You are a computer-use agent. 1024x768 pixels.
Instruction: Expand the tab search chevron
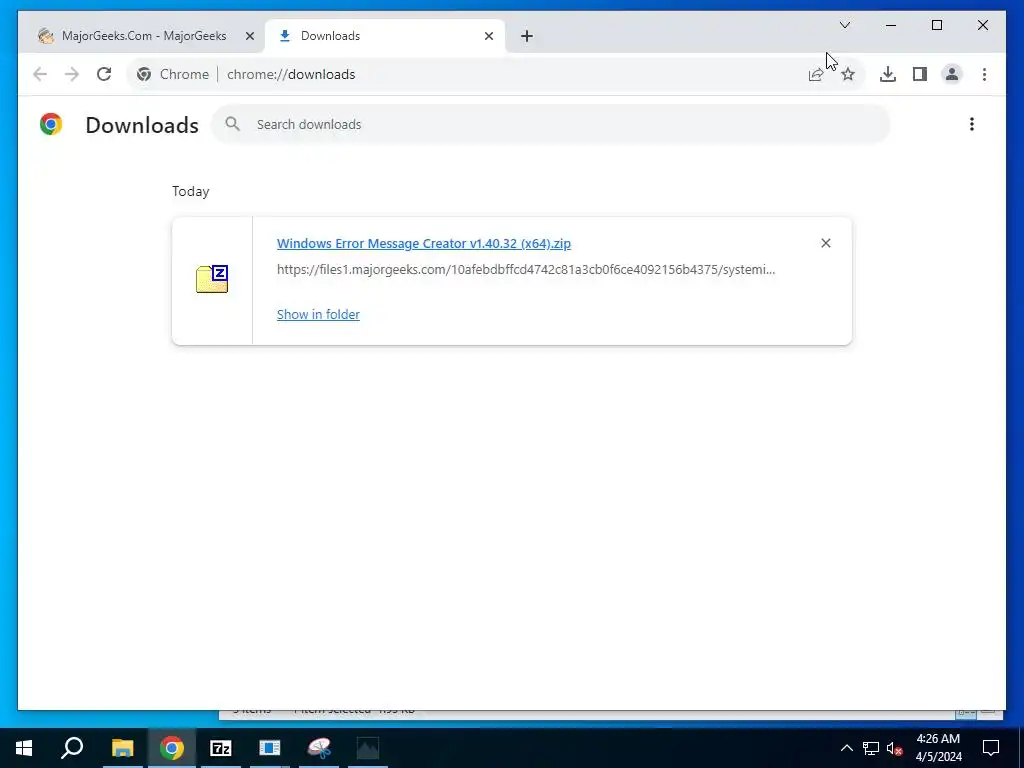pos(844,25)
